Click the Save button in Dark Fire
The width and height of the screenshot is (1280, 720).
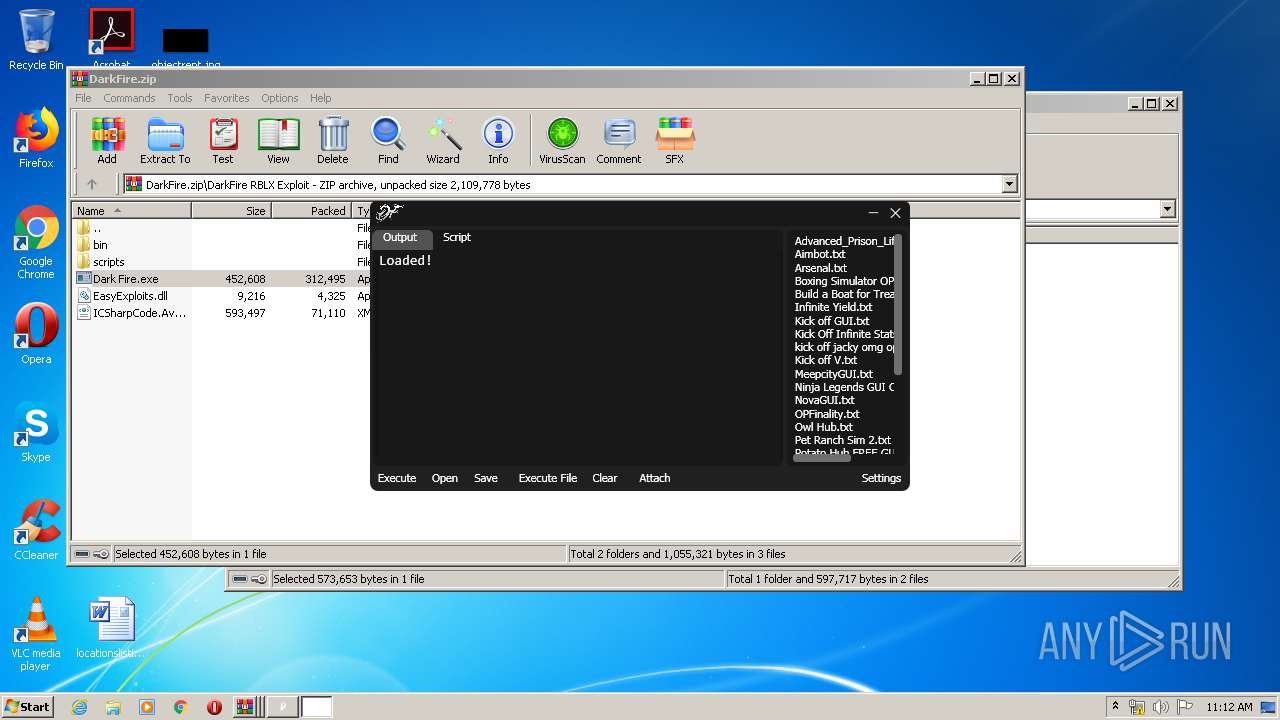486,478
